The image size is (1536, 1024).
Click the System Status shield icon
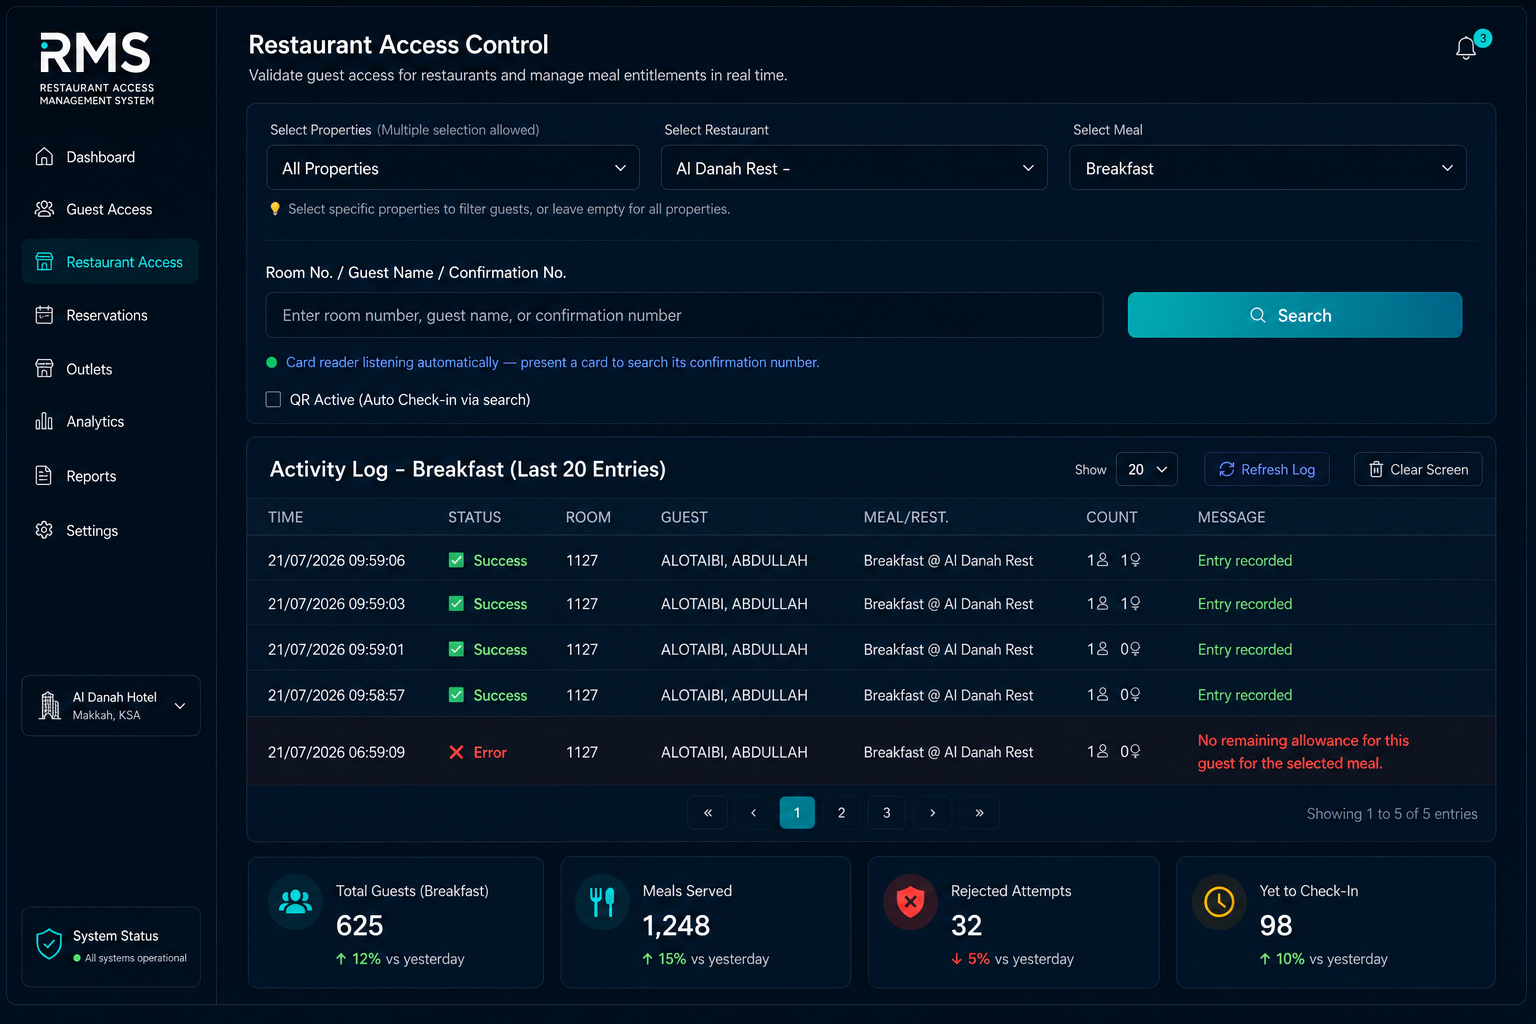49,944
